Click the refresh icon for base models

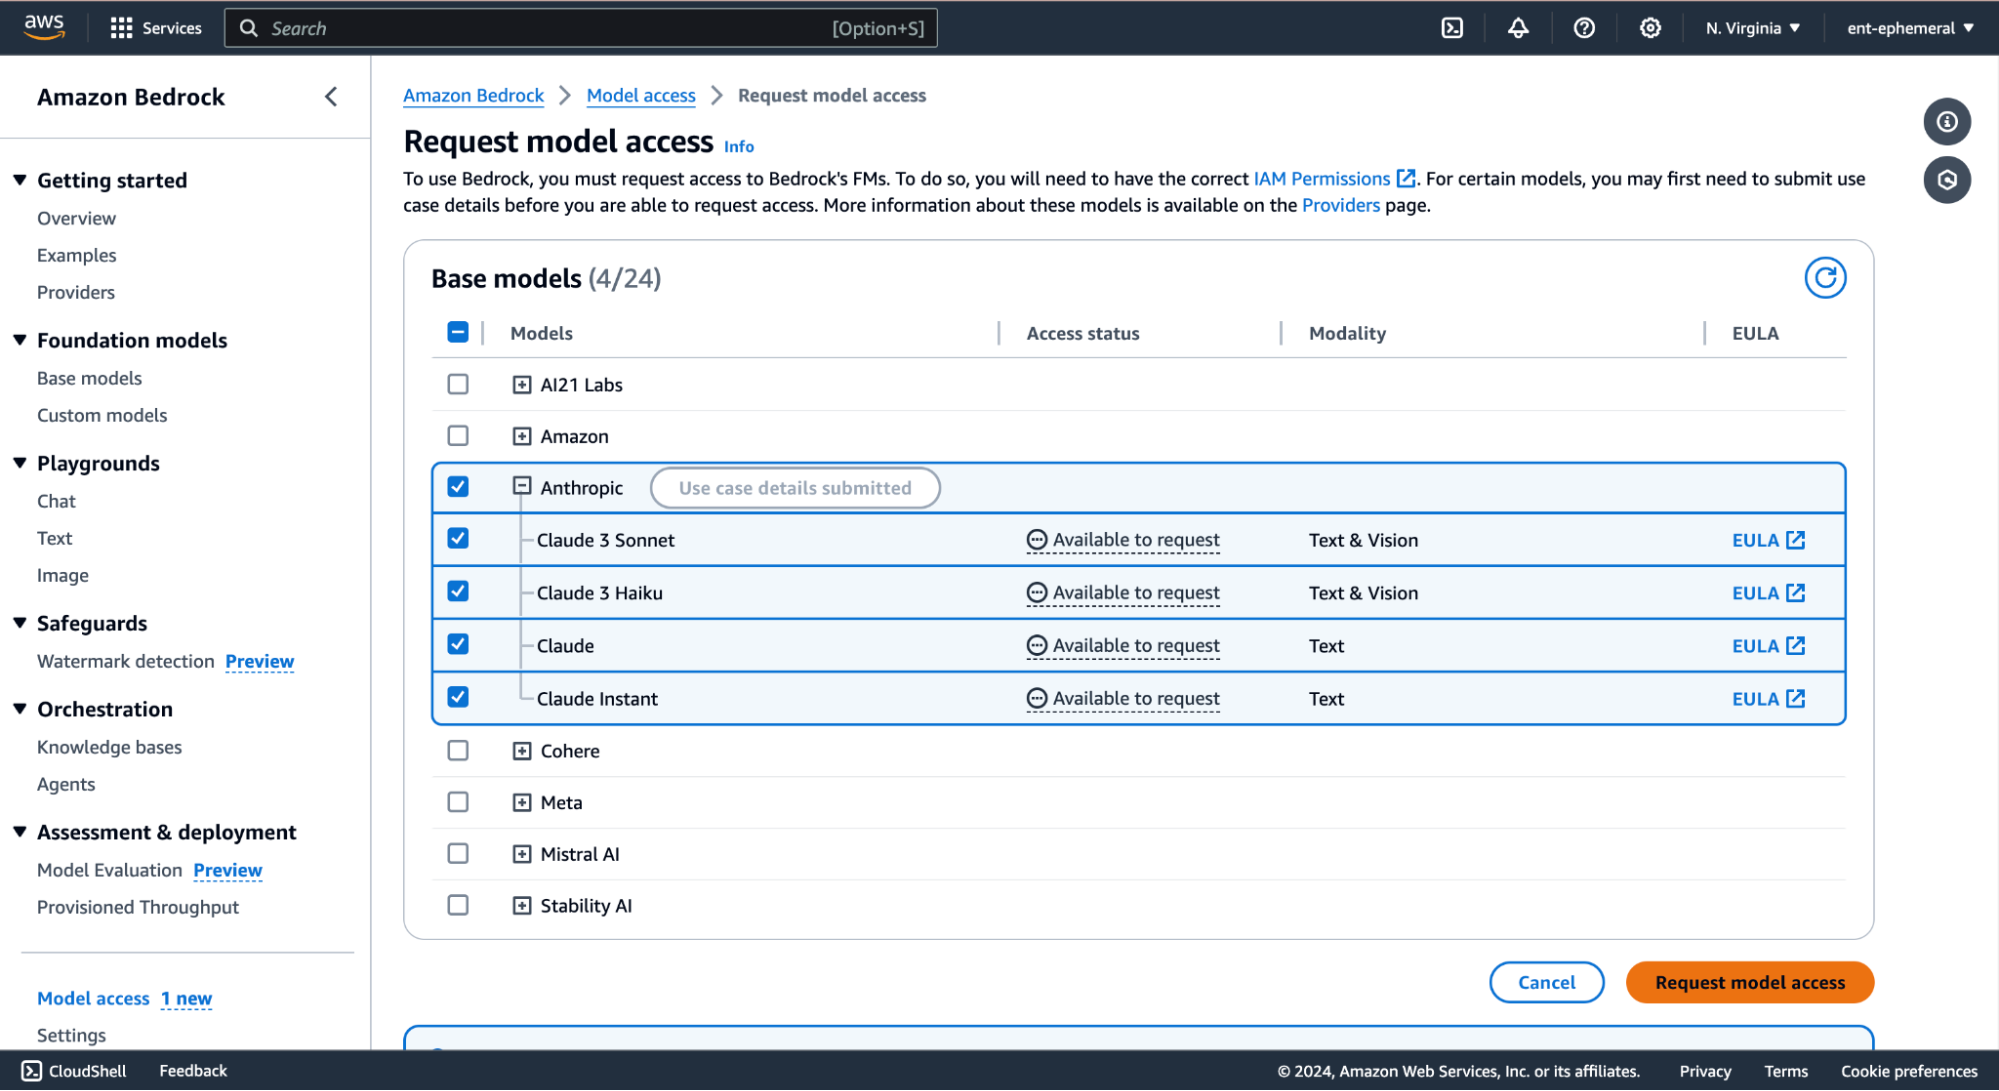[1823, 278]
